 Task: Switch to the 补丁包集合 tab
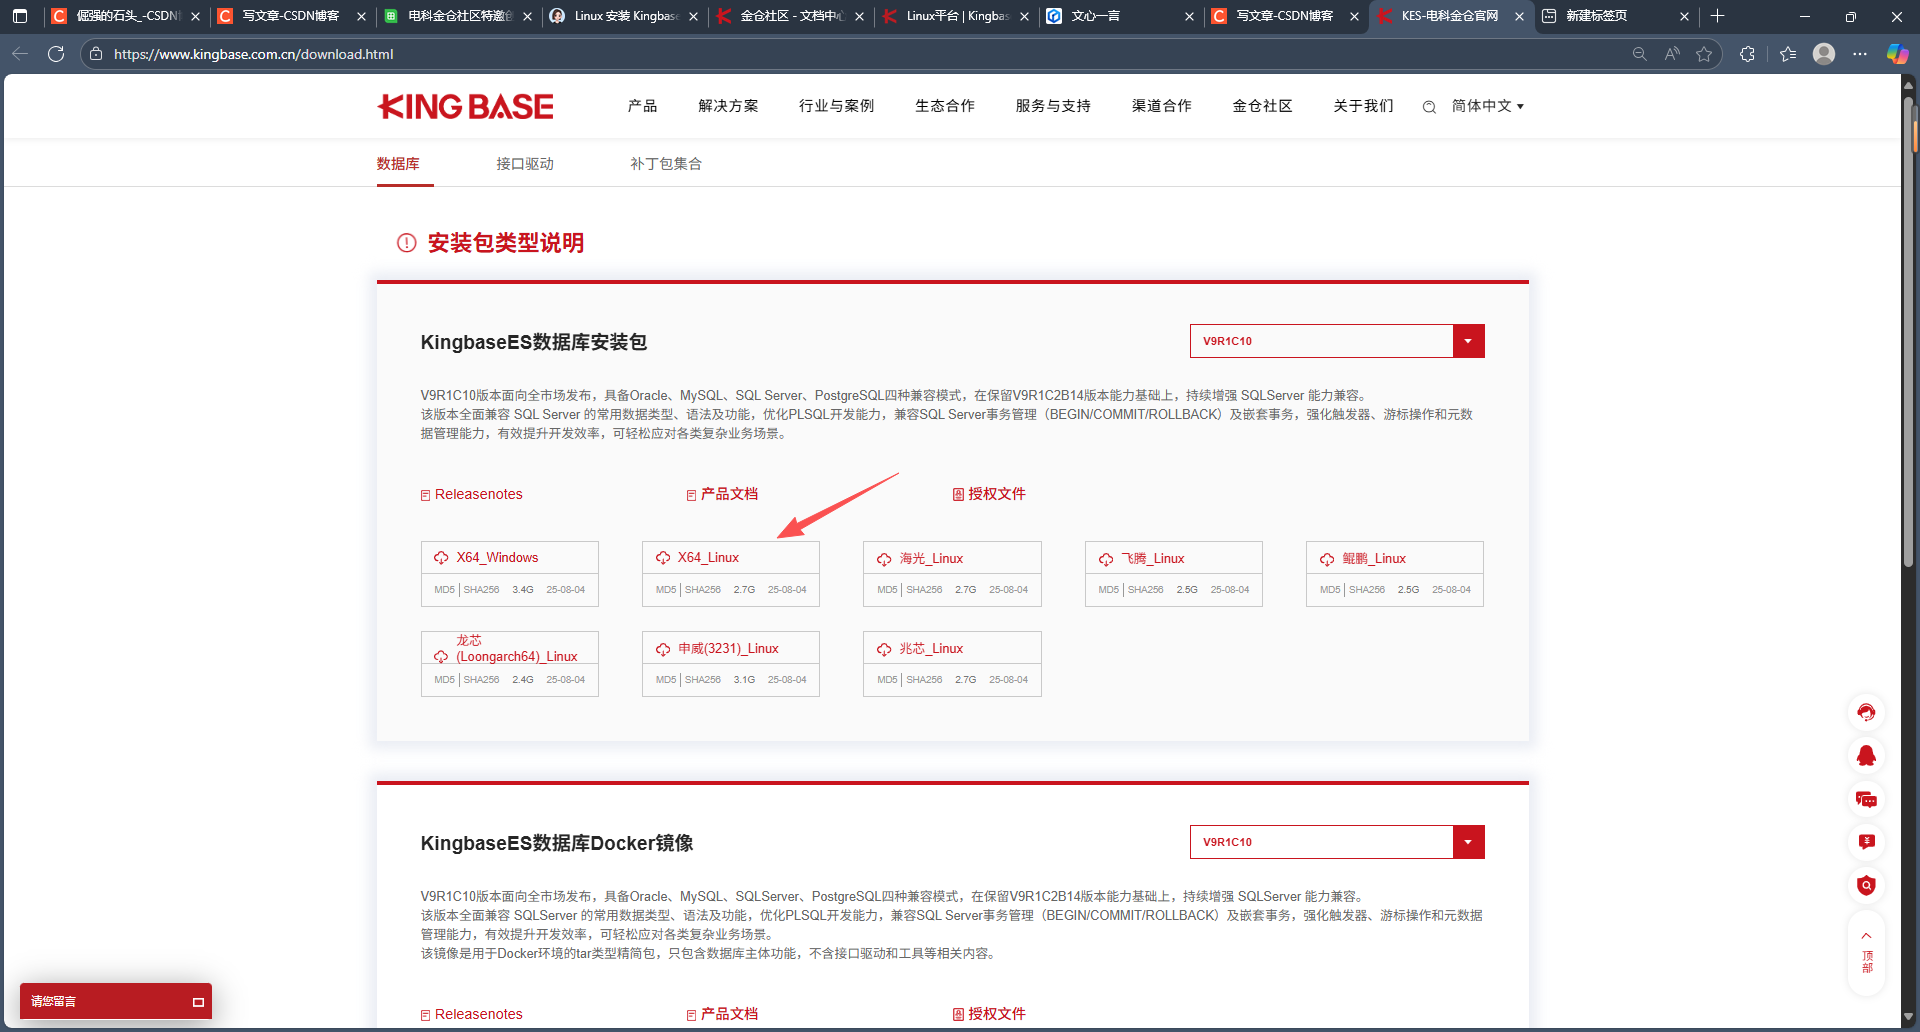665,163
